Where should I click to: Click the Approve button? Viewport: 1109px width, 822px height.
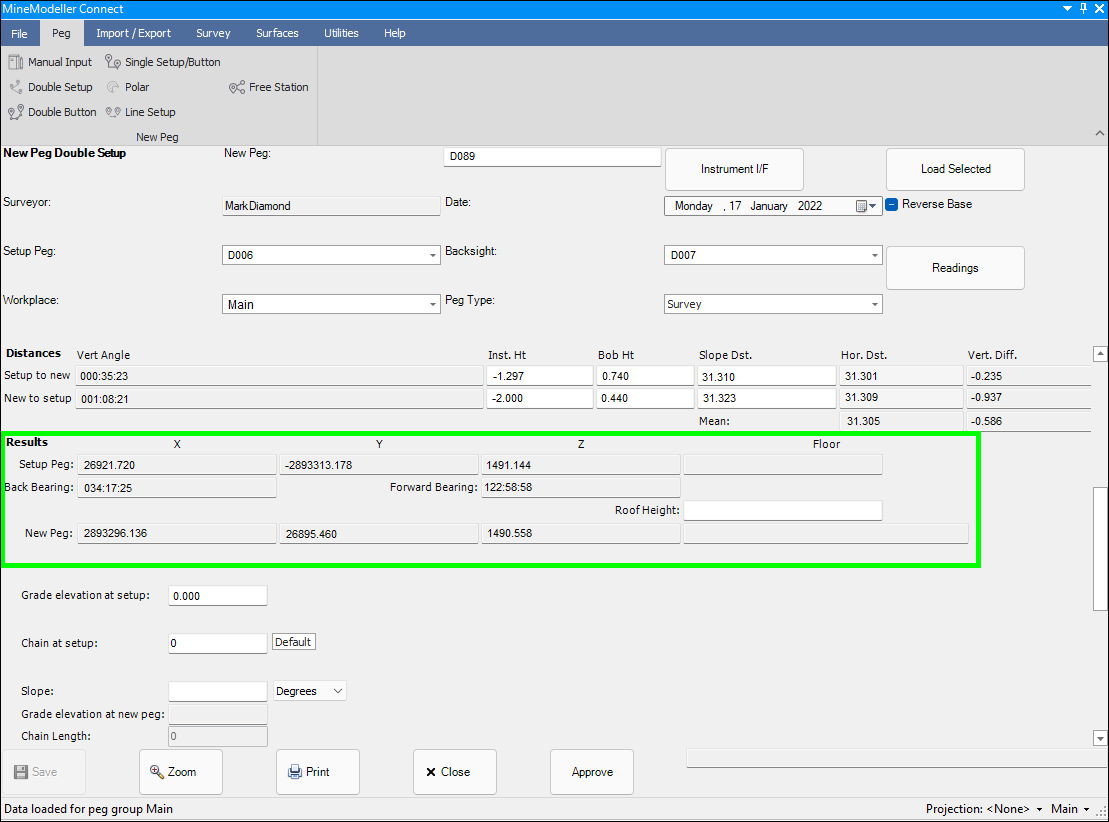(592, 772)
